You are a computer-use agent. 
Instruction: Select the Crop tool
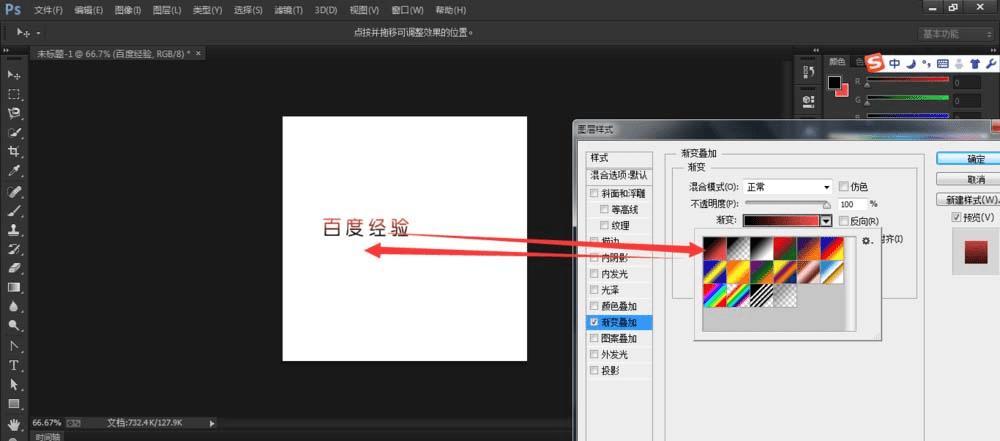coord(14,152)
